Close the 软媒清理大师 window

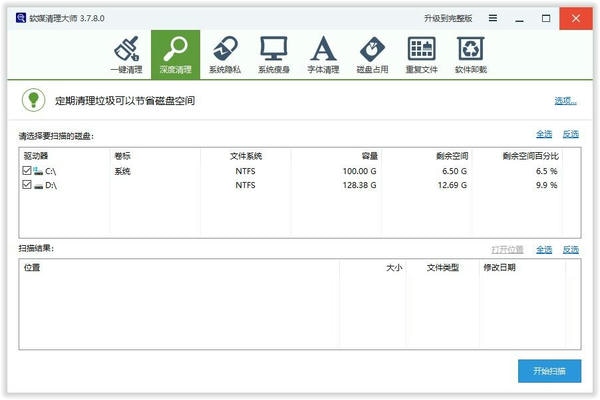point(576,18)
